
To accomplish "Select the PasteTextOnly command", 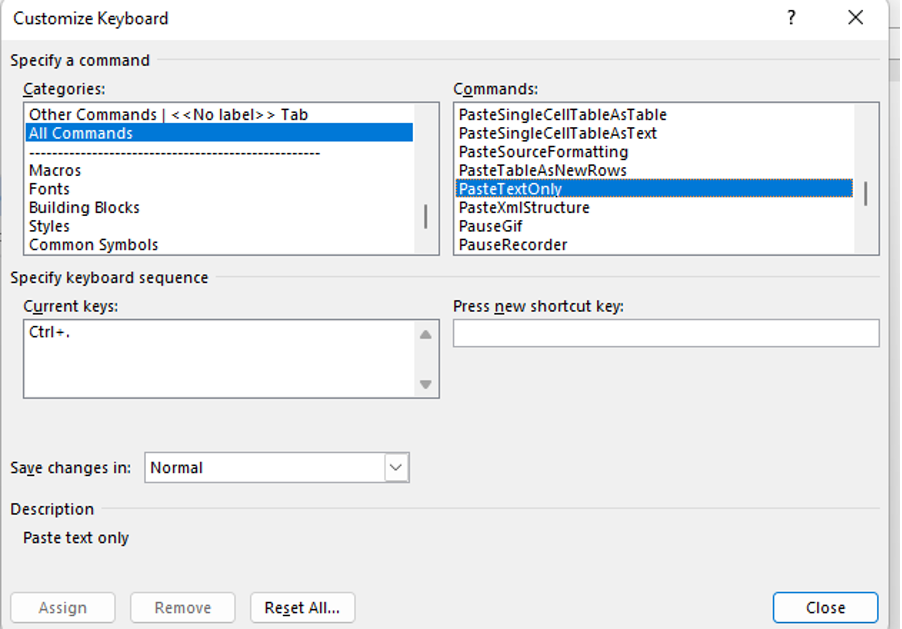I will click(655, 189).
